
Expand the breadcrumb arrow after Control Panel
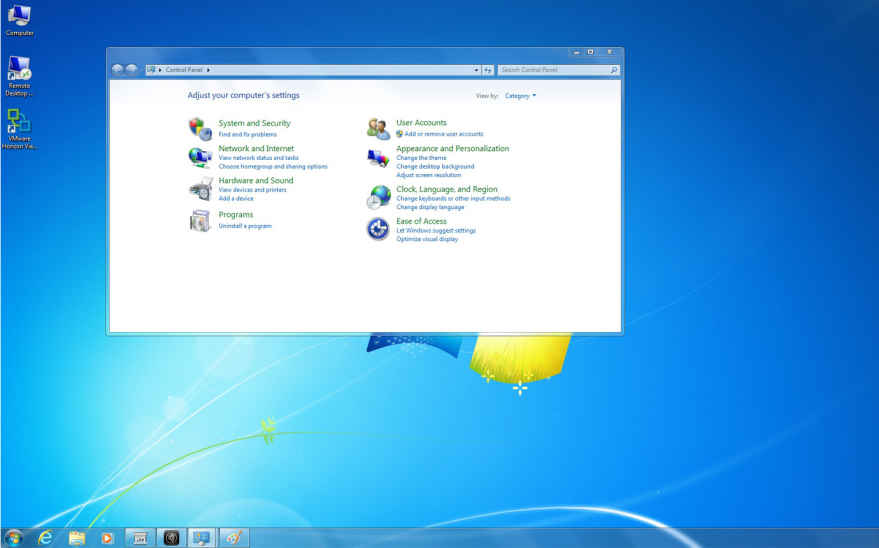209,70
